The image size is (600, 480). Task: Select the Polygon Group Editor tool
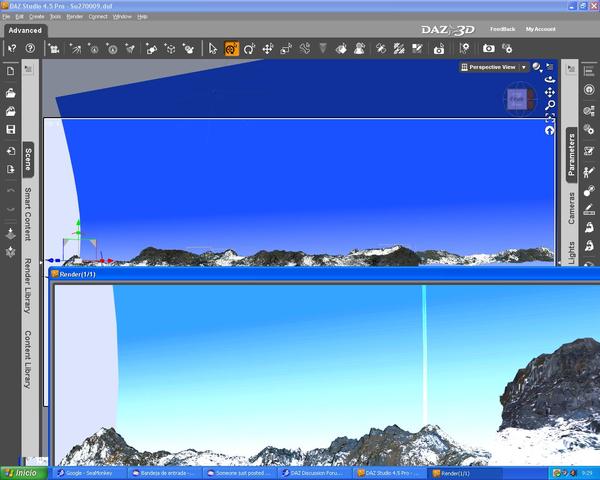click(399, 49)
